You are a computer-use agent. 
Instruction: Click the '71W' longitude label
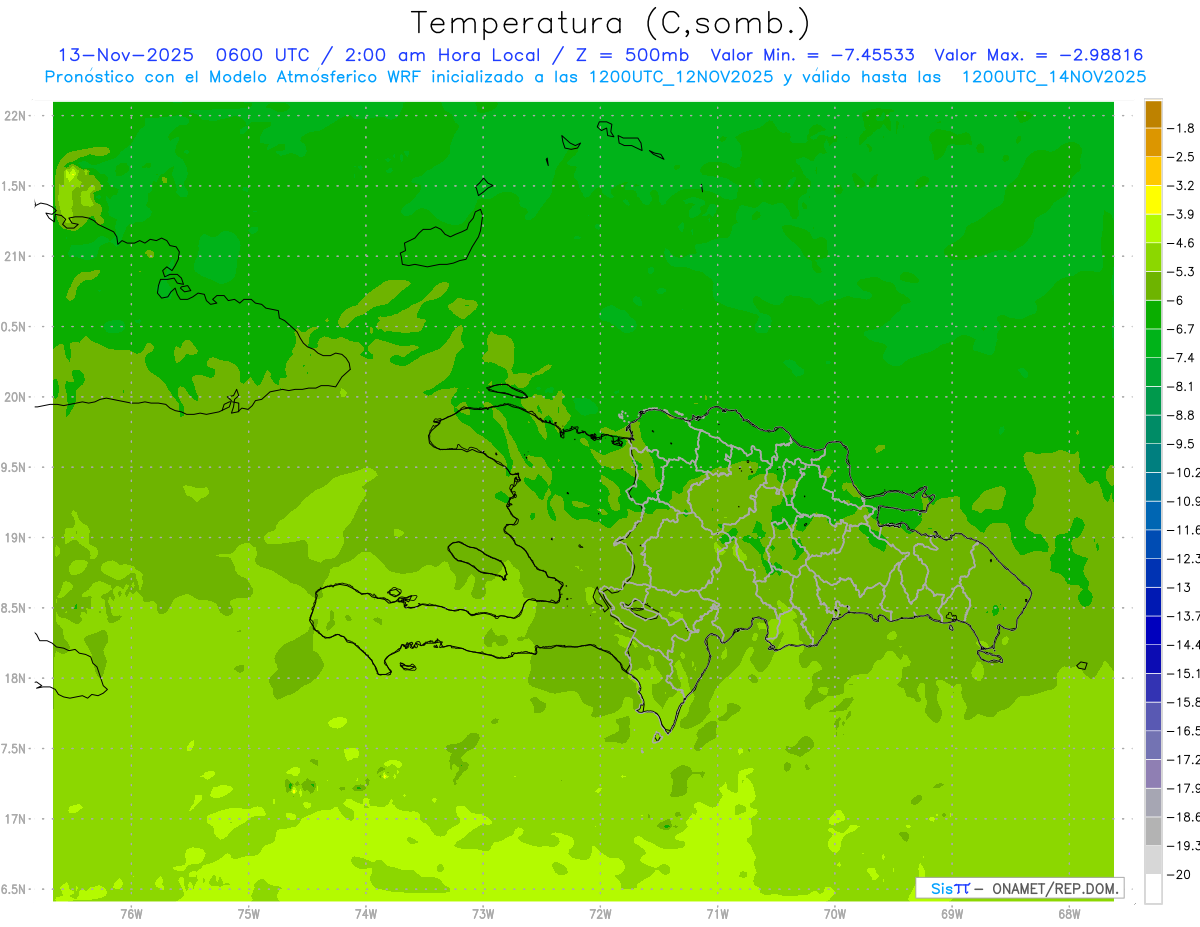click(x=717, y=913)
